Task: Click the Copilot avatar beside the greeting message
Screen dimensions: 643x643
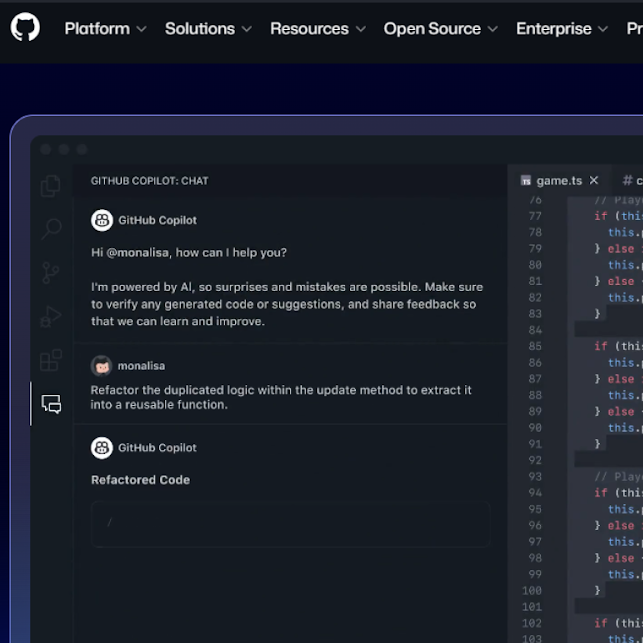Action: (101, 220)
